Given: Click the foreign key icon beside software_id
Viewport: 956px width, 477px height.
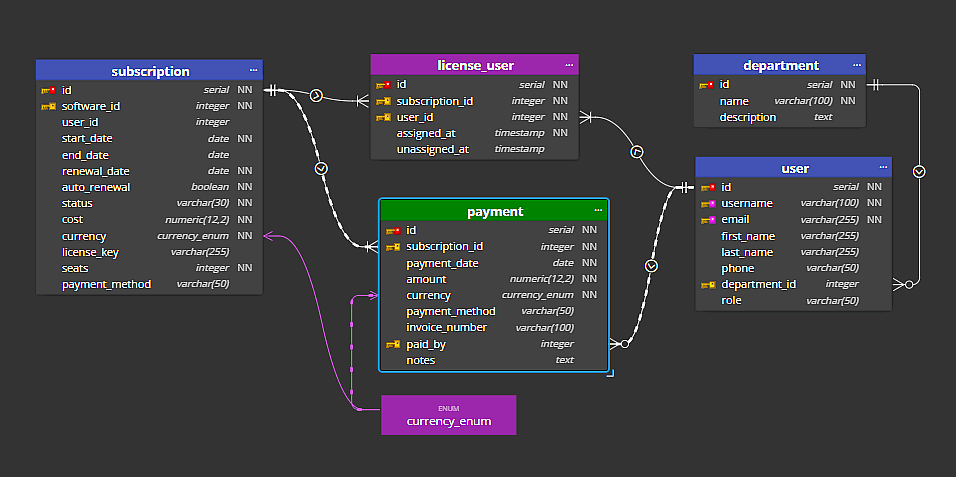Looking at the screenshot, I should (48, 107).
